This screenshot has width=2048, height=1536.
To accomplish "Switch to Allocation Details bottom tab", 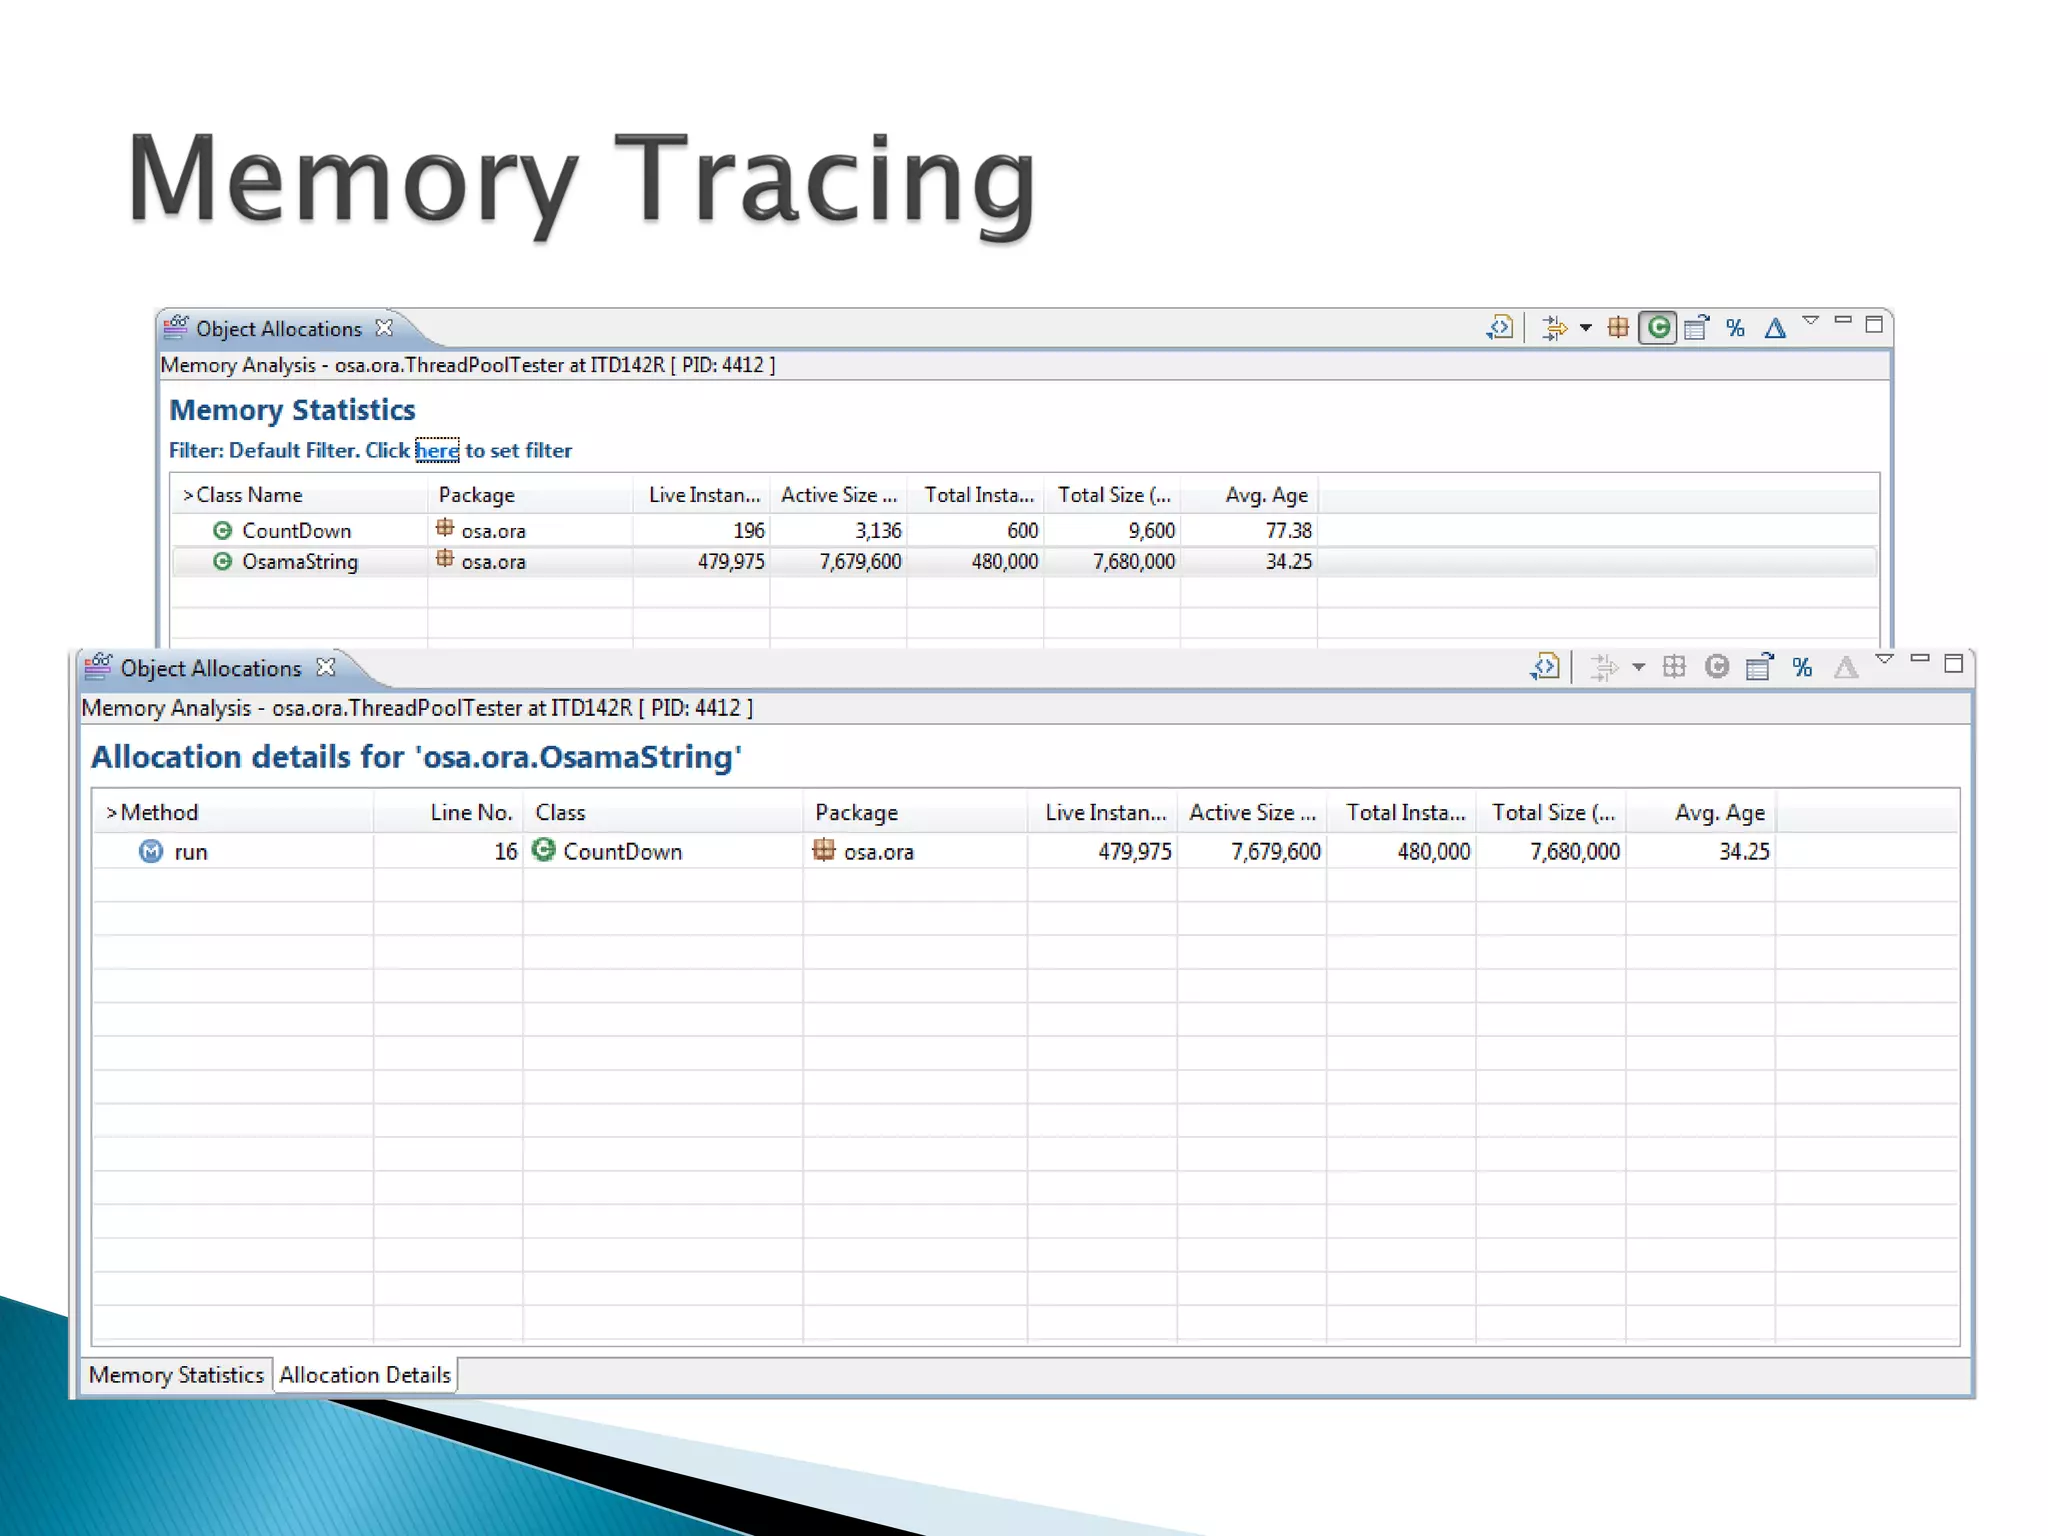I will click(365, 1375).
